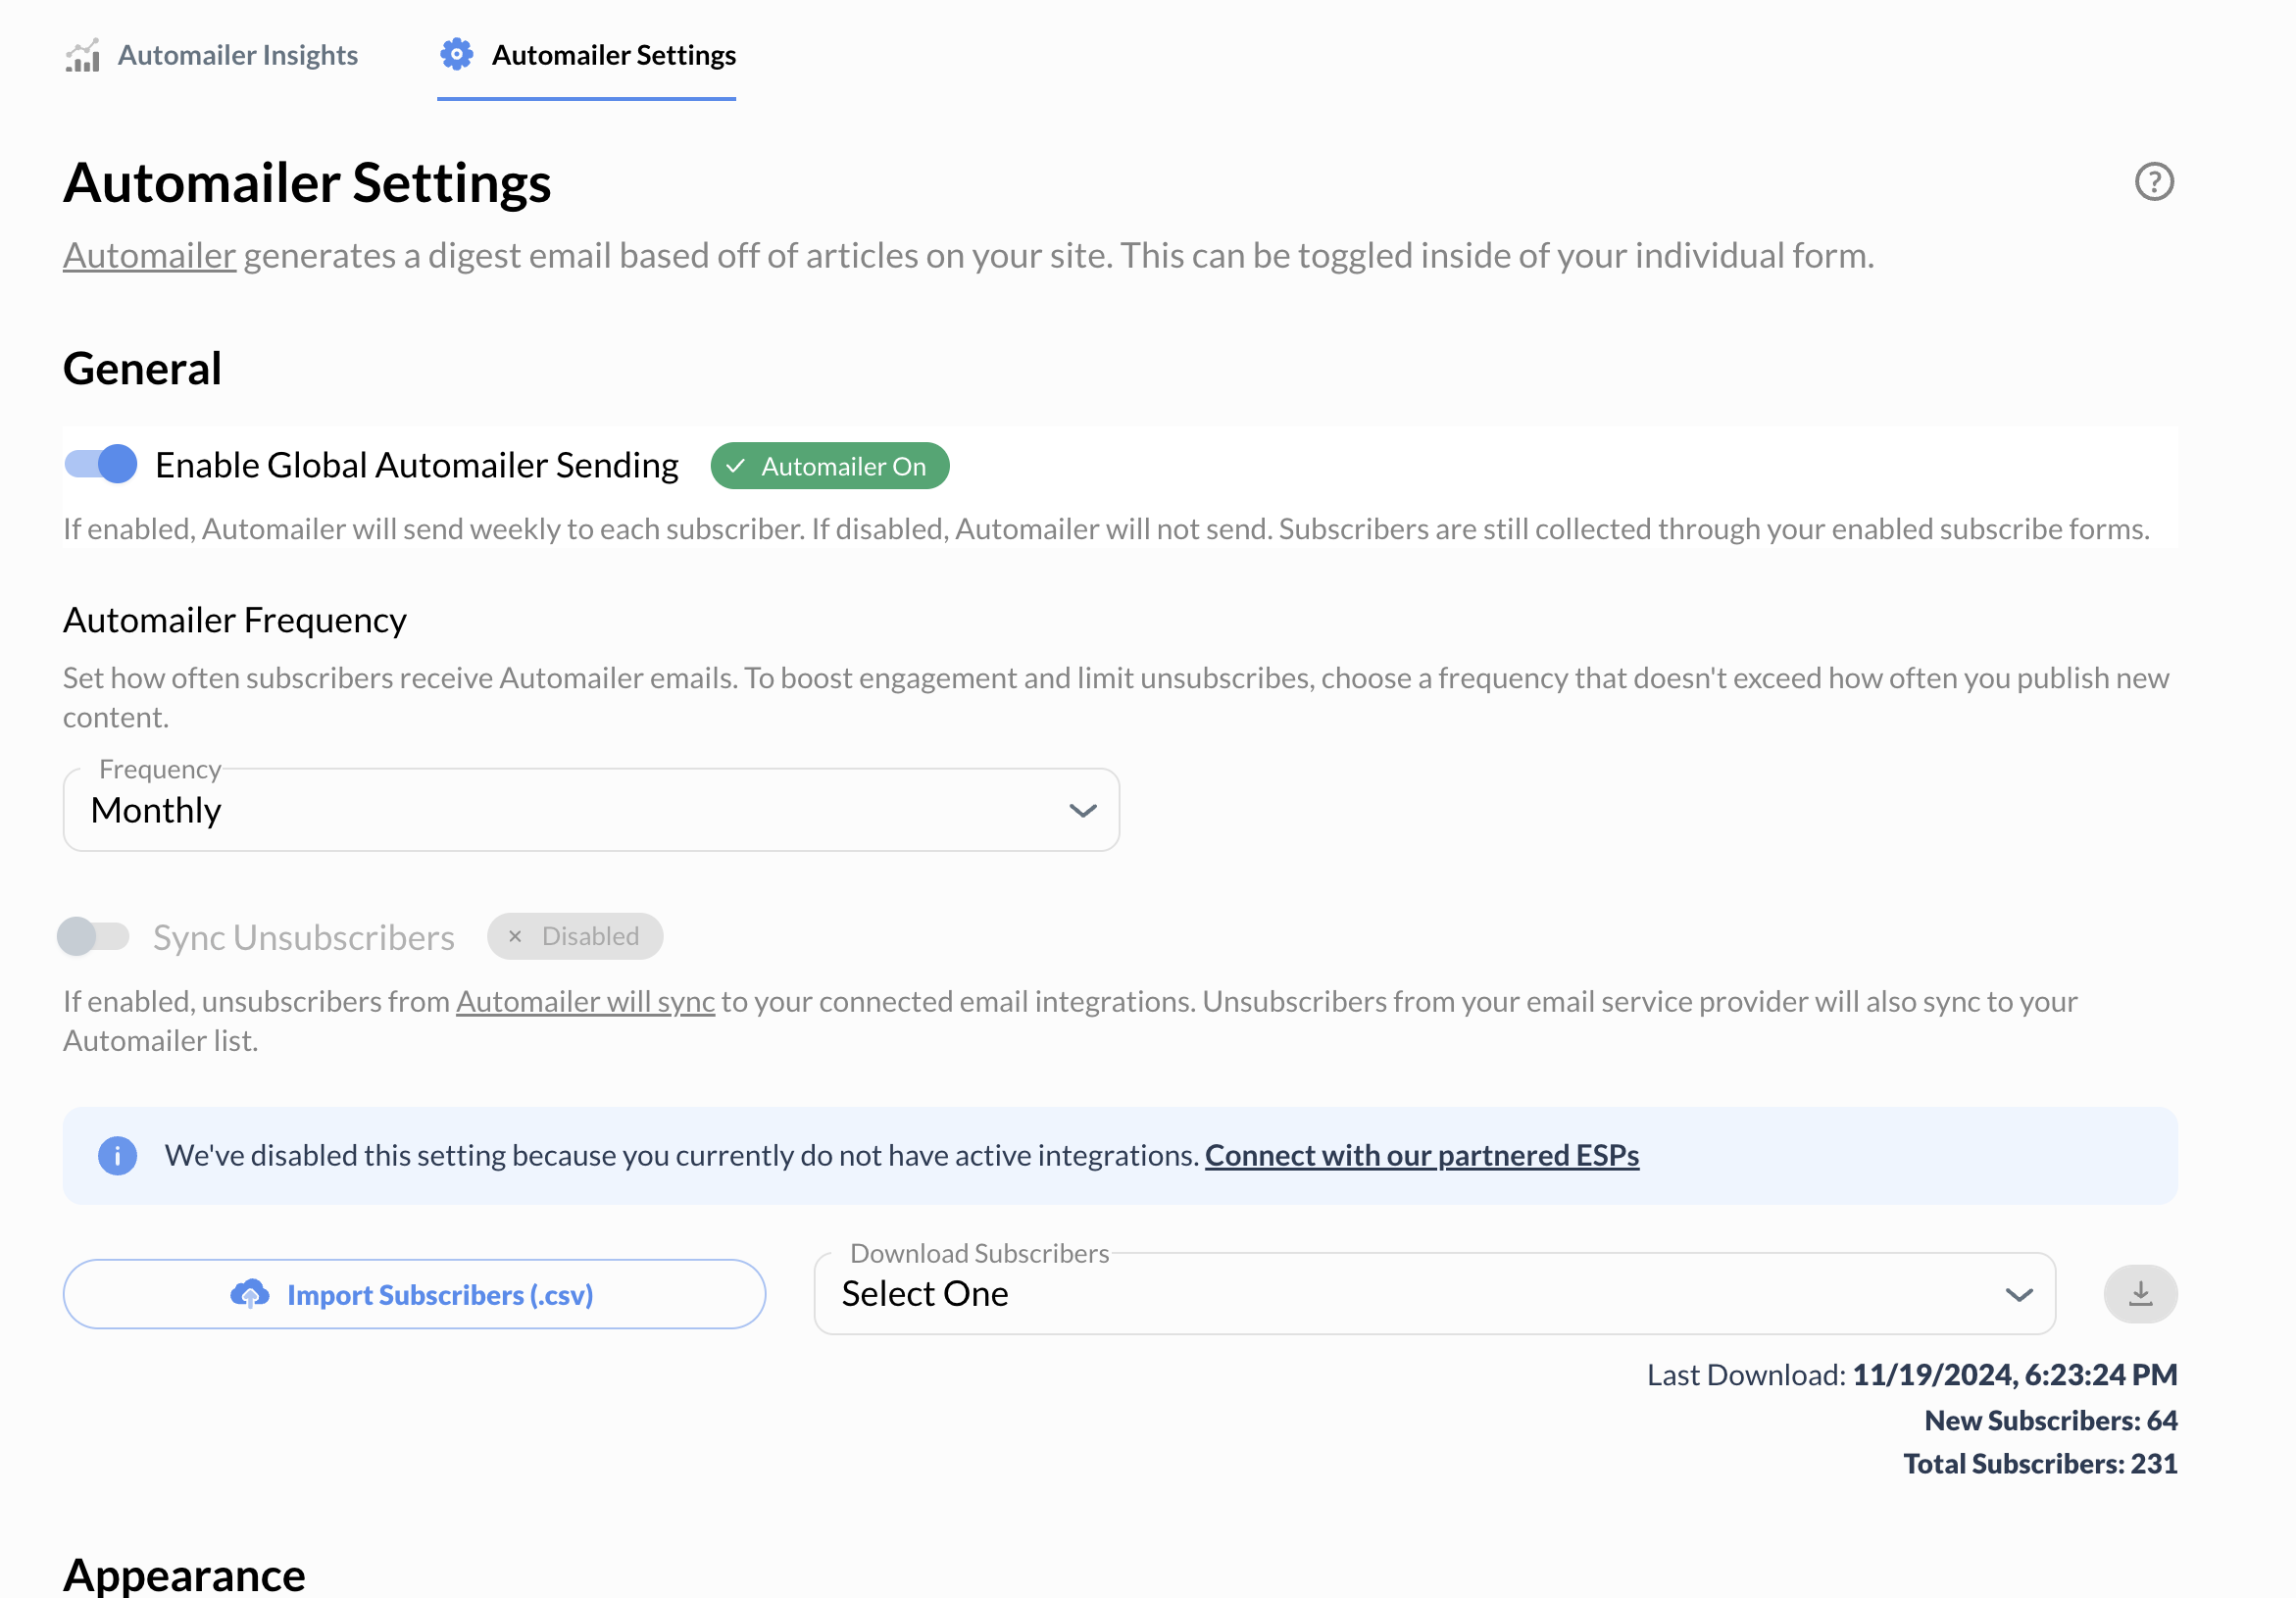
Task: Click the Automailer will sync link
Action: (x=585, y=1001)
